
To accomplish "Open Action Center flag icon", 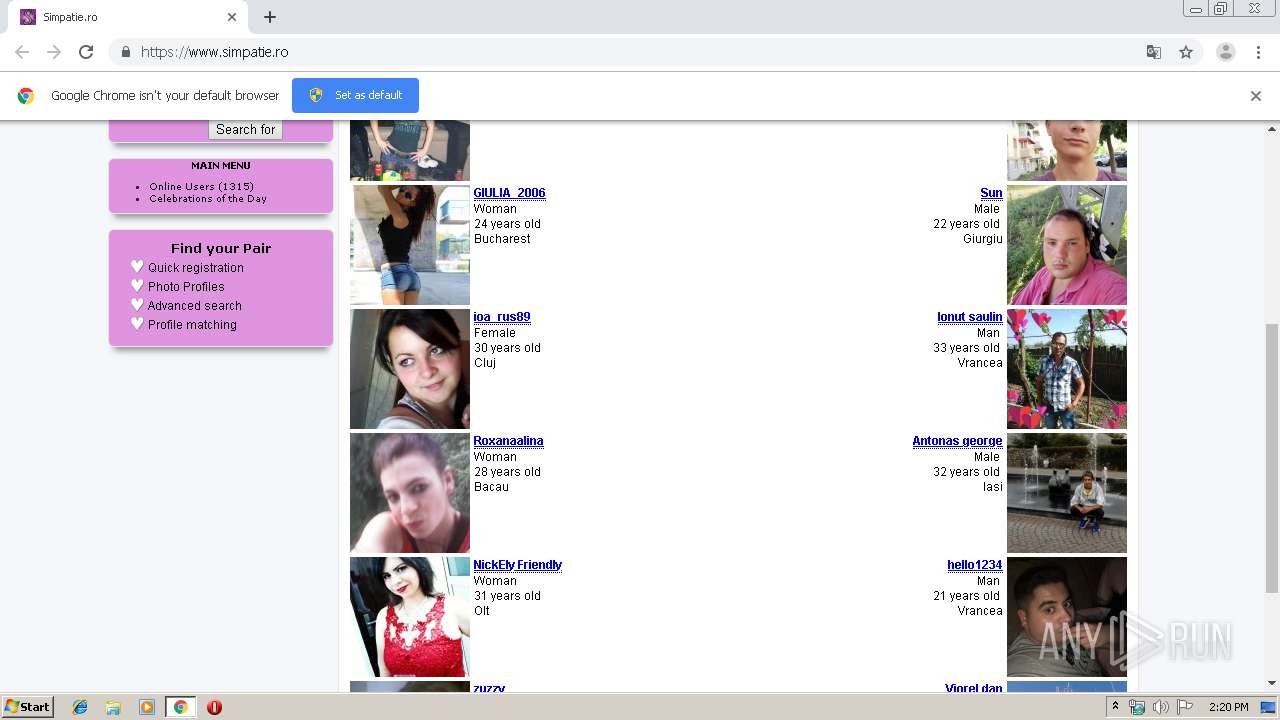I will coord(1185,707).
